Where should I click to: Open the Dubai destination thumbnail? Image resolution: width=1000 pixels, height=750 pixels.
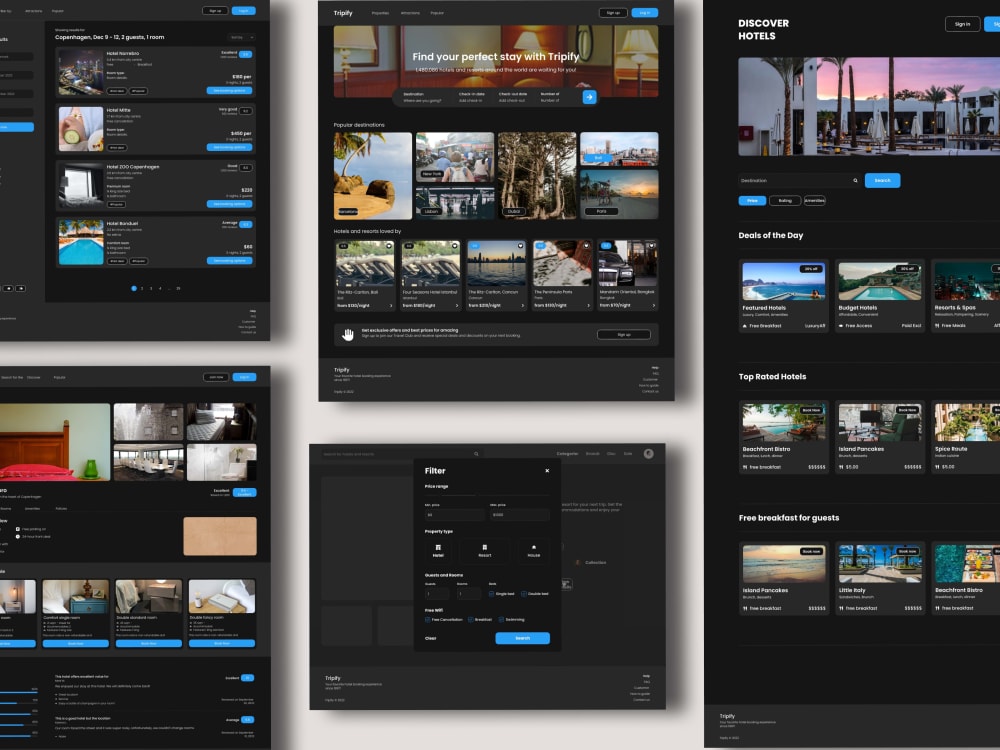click(x=537, y=175)
